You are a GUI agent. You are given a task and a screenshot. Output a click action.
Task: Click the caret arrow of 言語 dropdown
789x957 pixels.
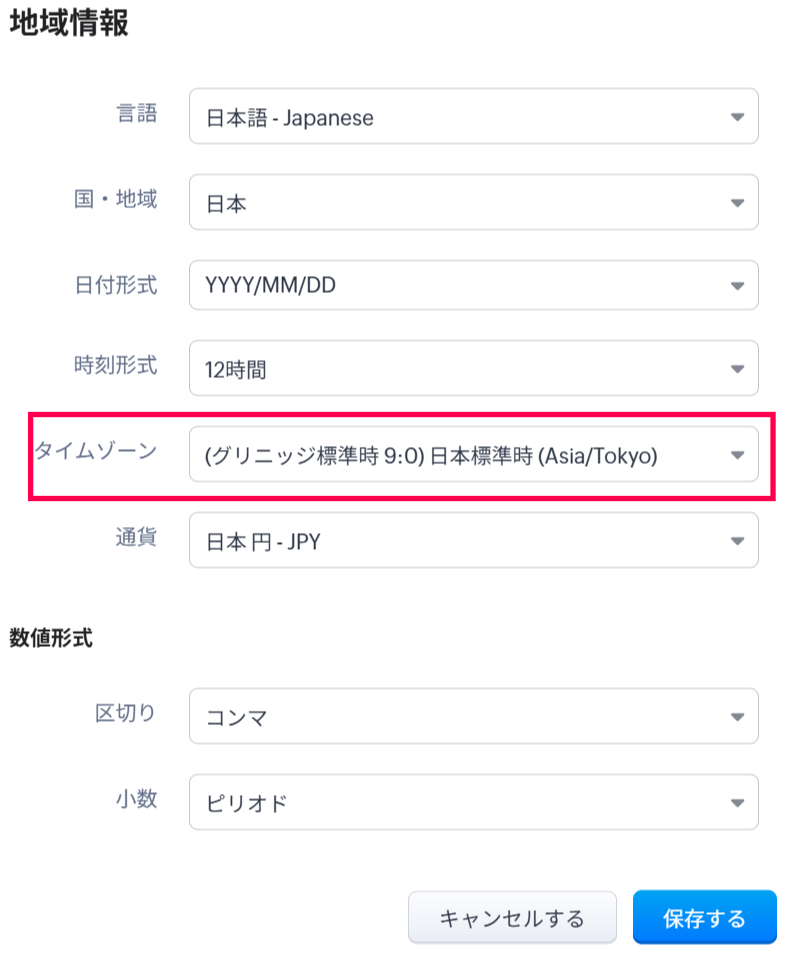point(737,117)
